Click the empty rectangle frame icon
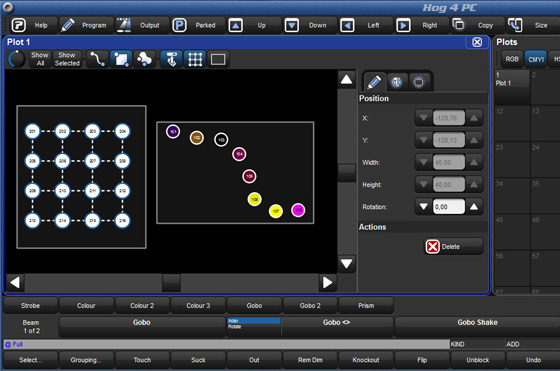Screen dimensions: 560x371 click(218, 59)
